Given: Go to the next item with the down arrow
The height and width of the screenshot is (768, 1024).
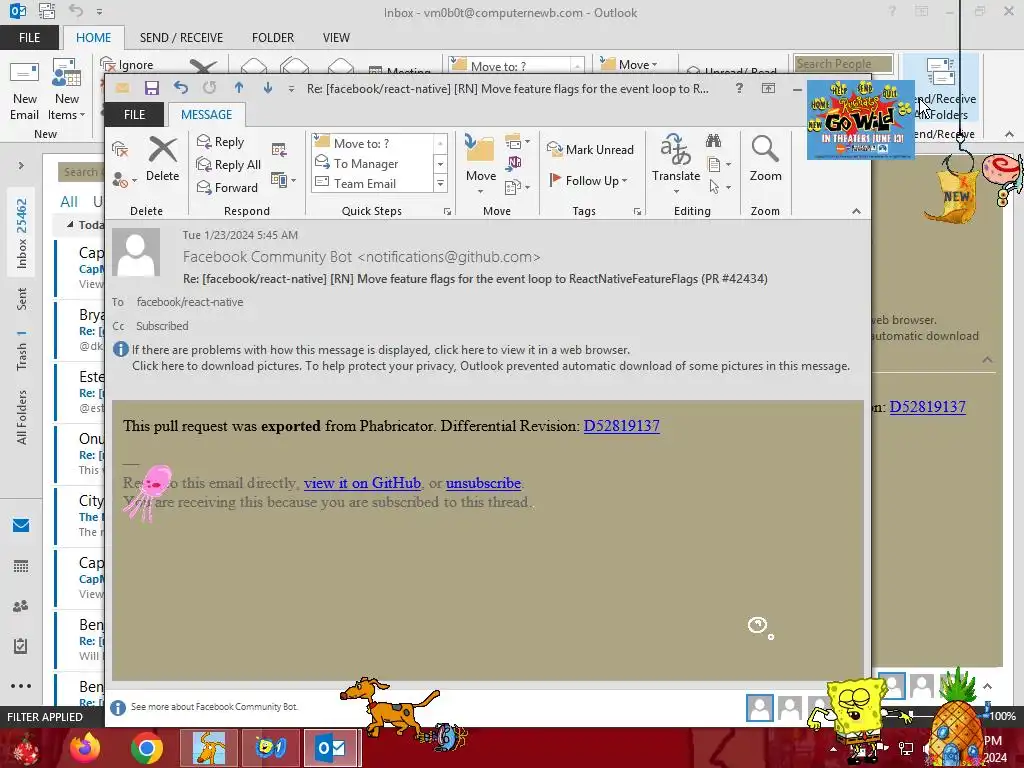Looking at the screenshot, I should pos(268,88).
